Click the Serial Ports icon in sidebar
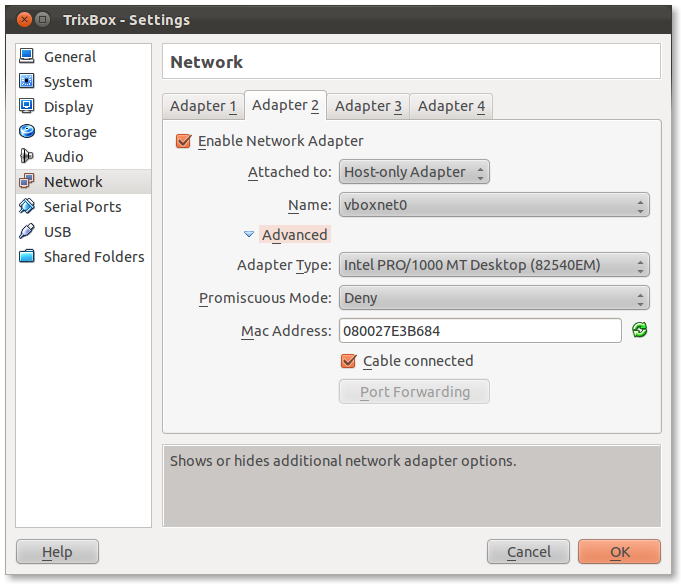Screen dimensions: 681x584 27,206
